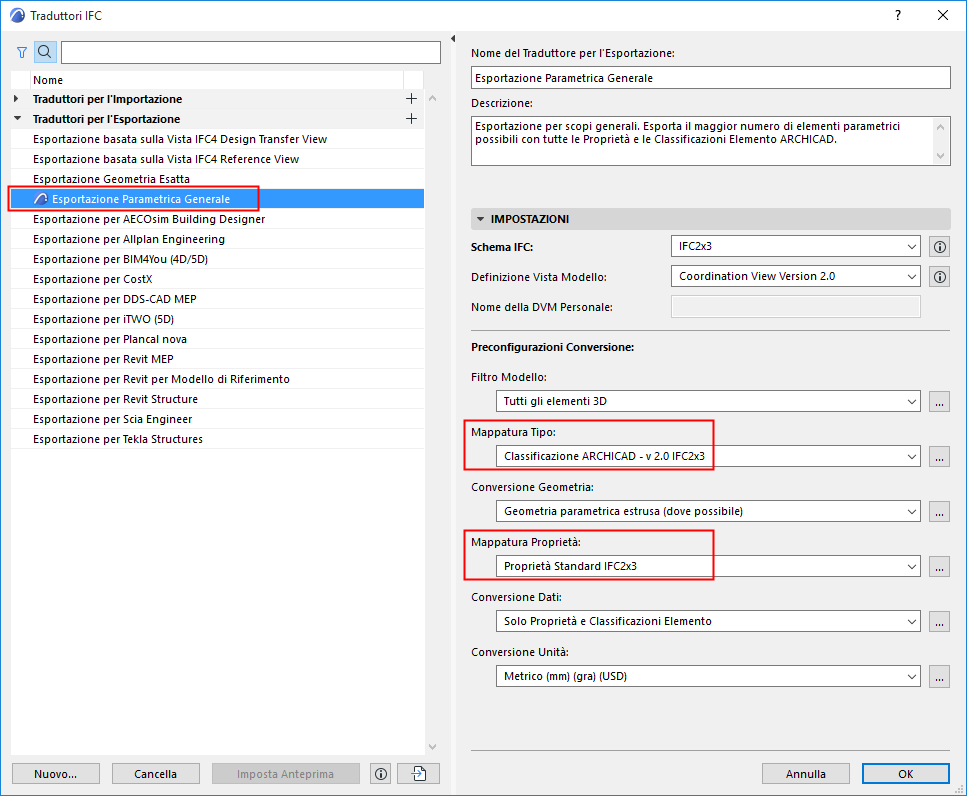The image size is (967, 796).
Task: Click the help question mark in title bar
Action: point(898,15)
